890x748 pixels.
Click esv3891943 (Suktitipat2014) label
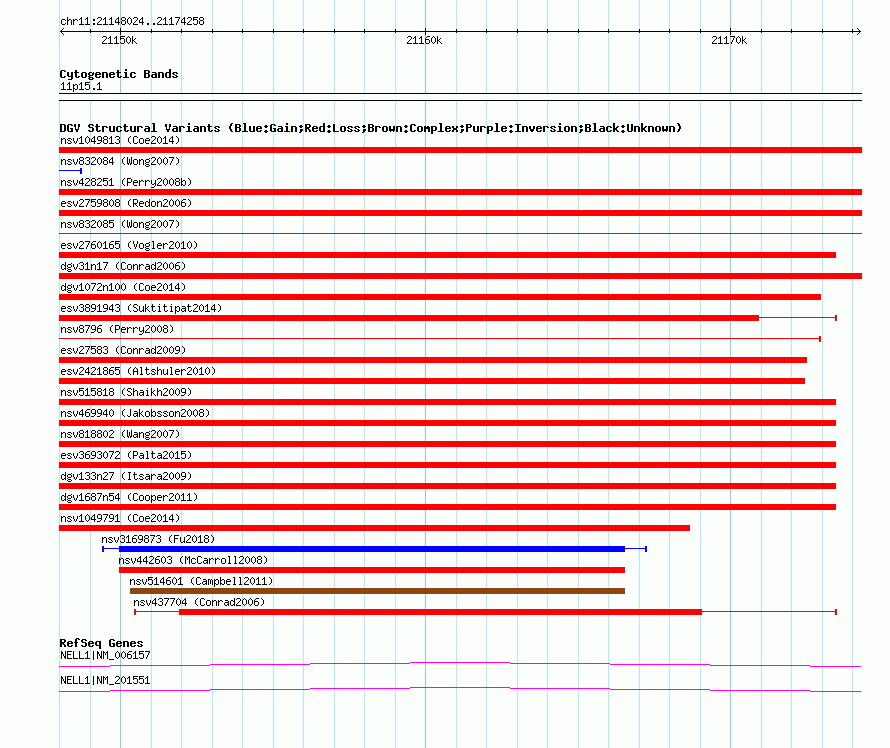(141, 308)
